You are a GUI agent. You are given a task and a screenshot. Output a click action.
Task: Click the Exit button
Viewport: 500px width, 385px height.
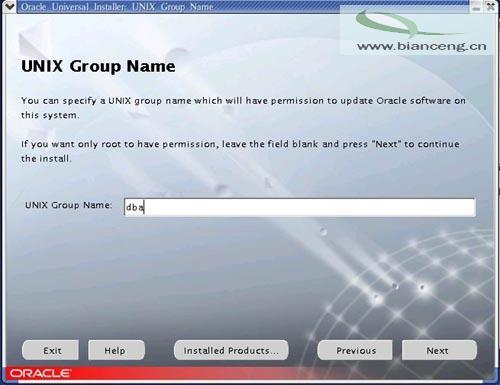[x=50, y=350]
